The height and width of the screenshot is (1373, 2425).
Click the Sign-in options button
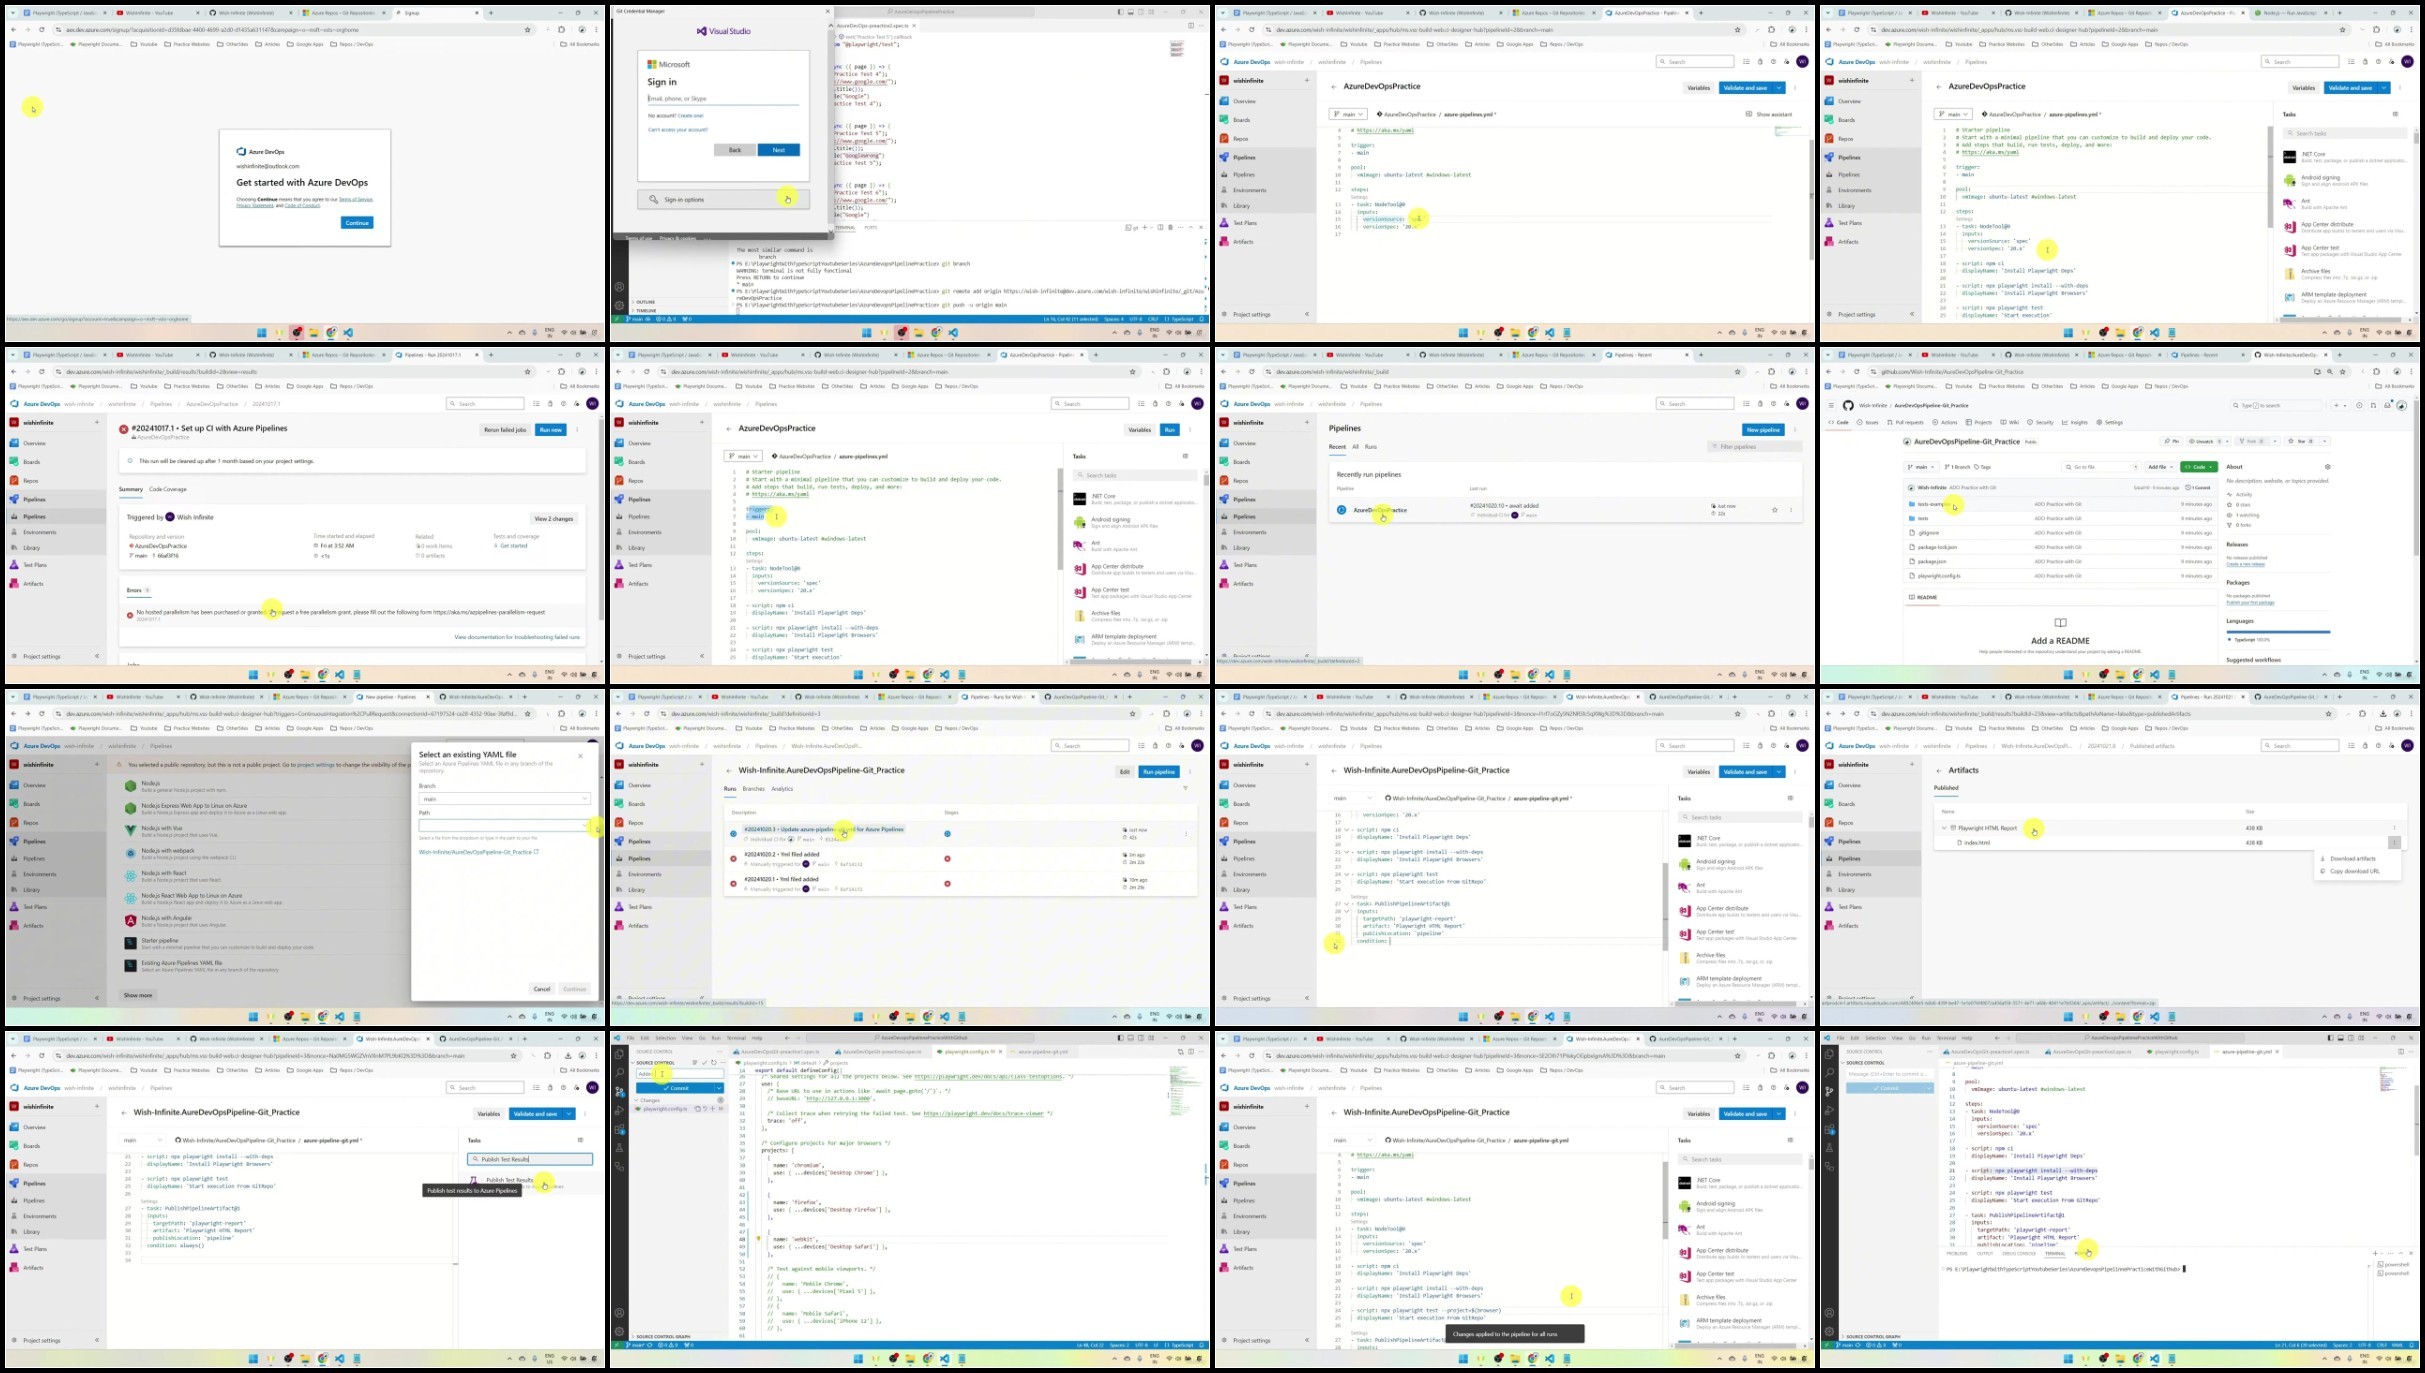[723, 199]
